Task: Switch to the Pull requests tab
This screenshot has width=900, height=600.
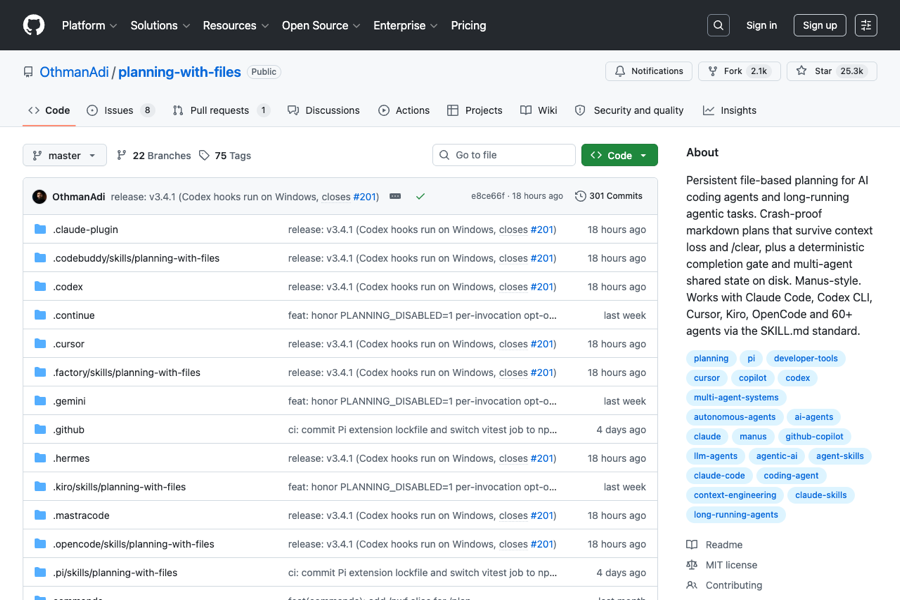Action: click(x=221, y=110)
